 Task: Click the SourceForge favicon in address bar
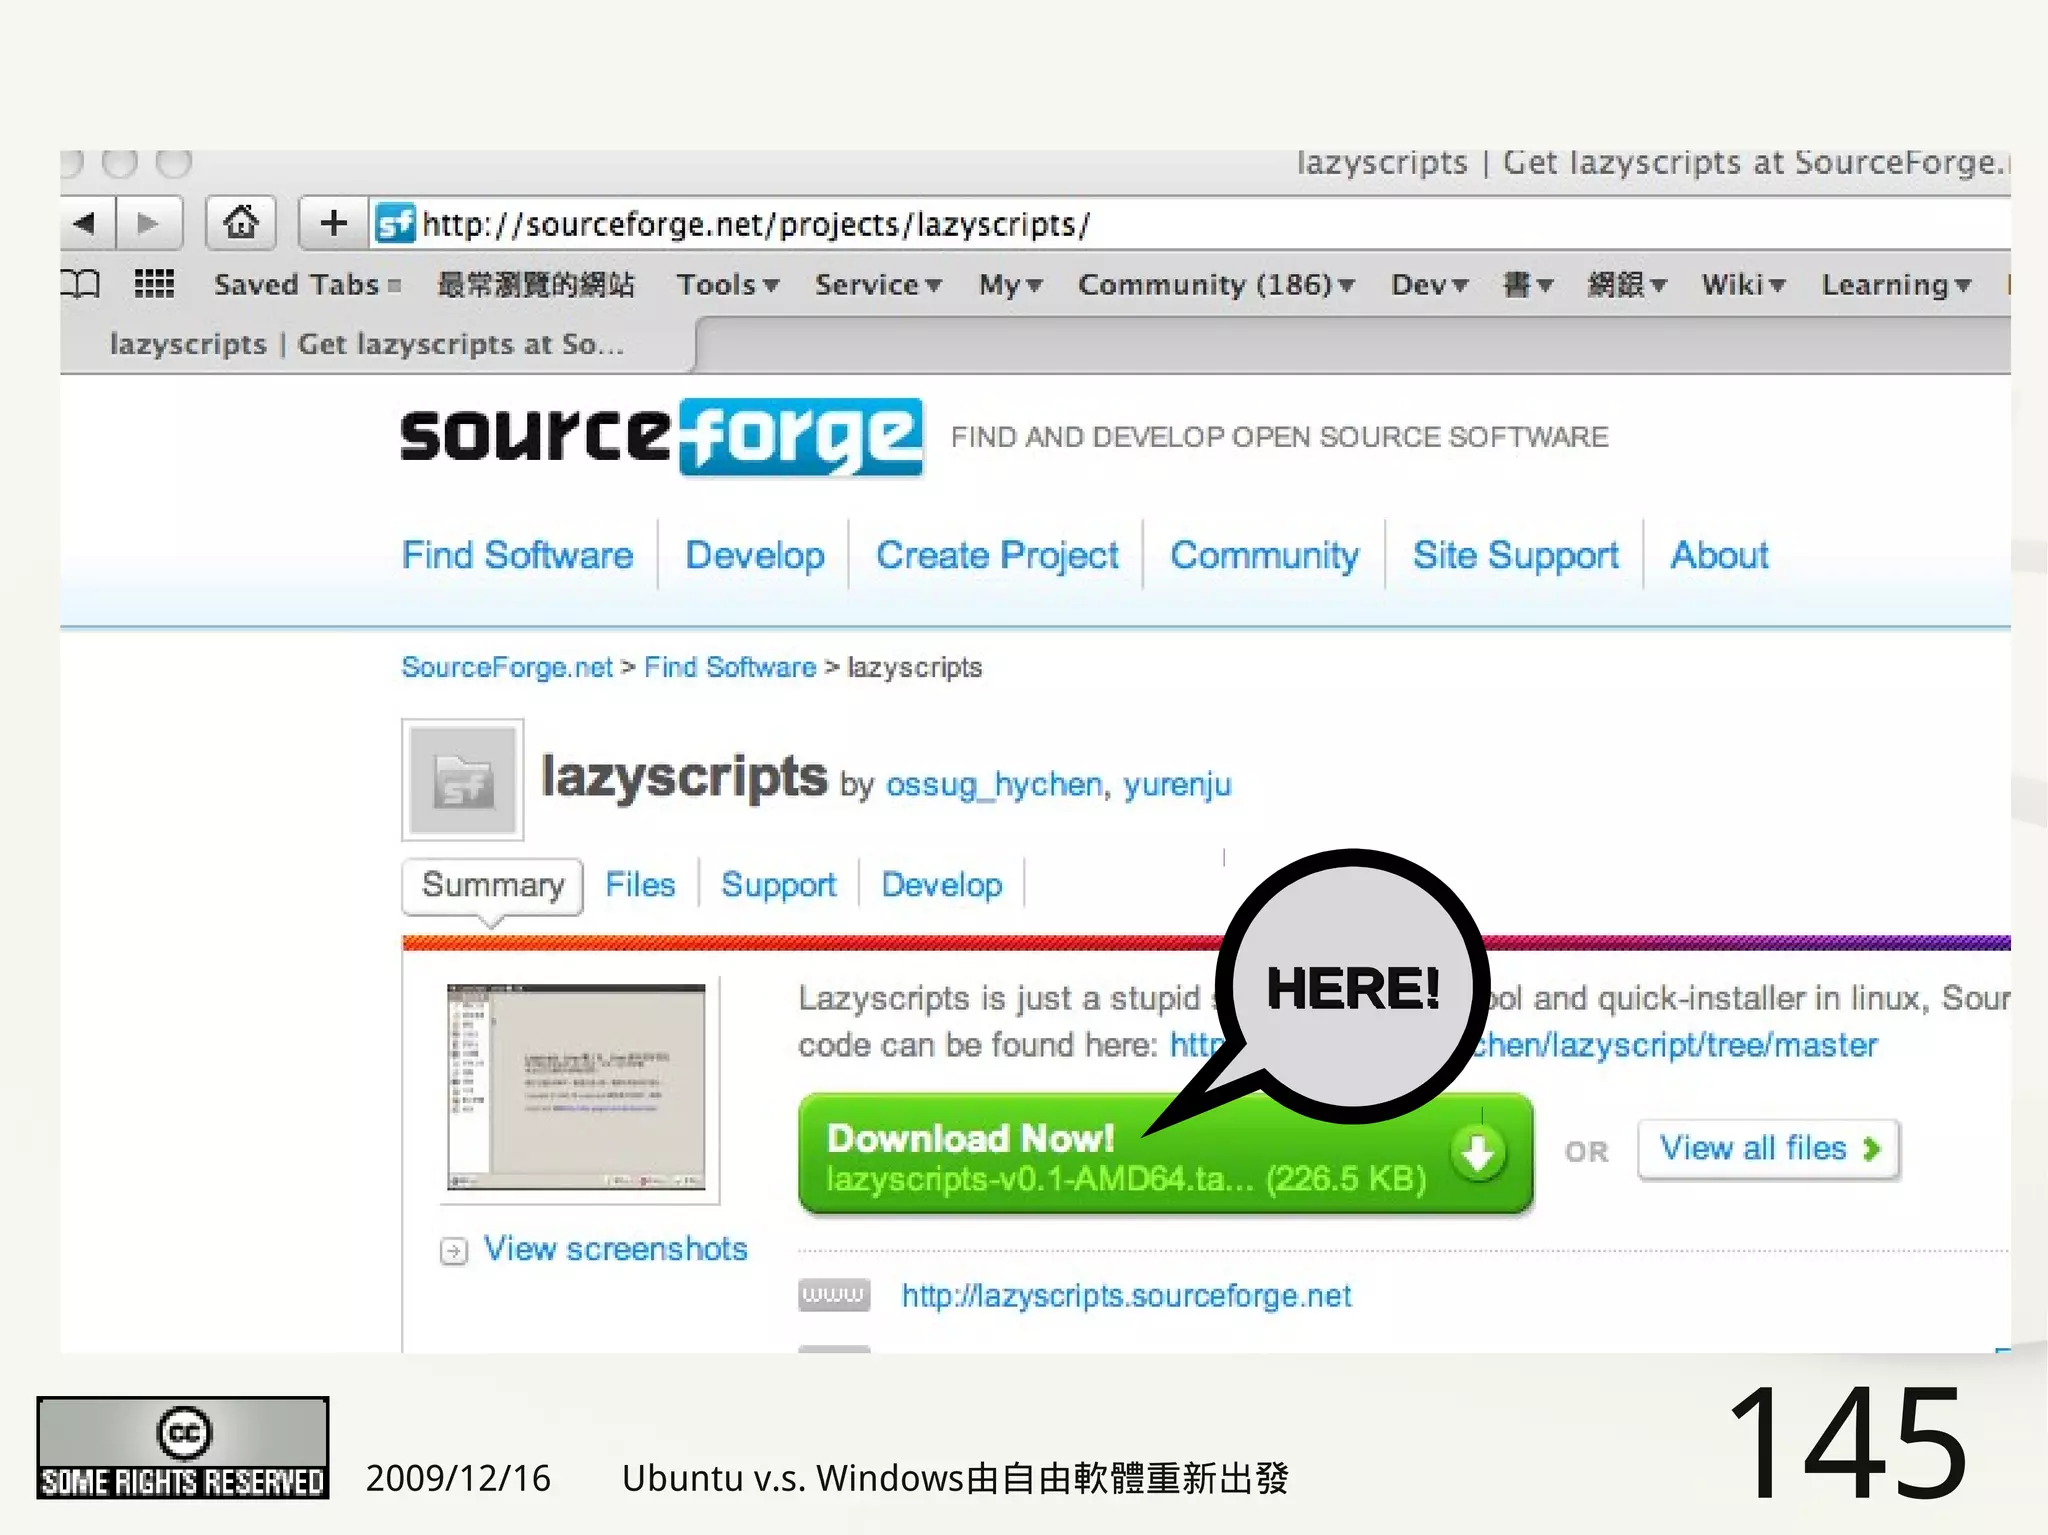[x=395, y=223]
